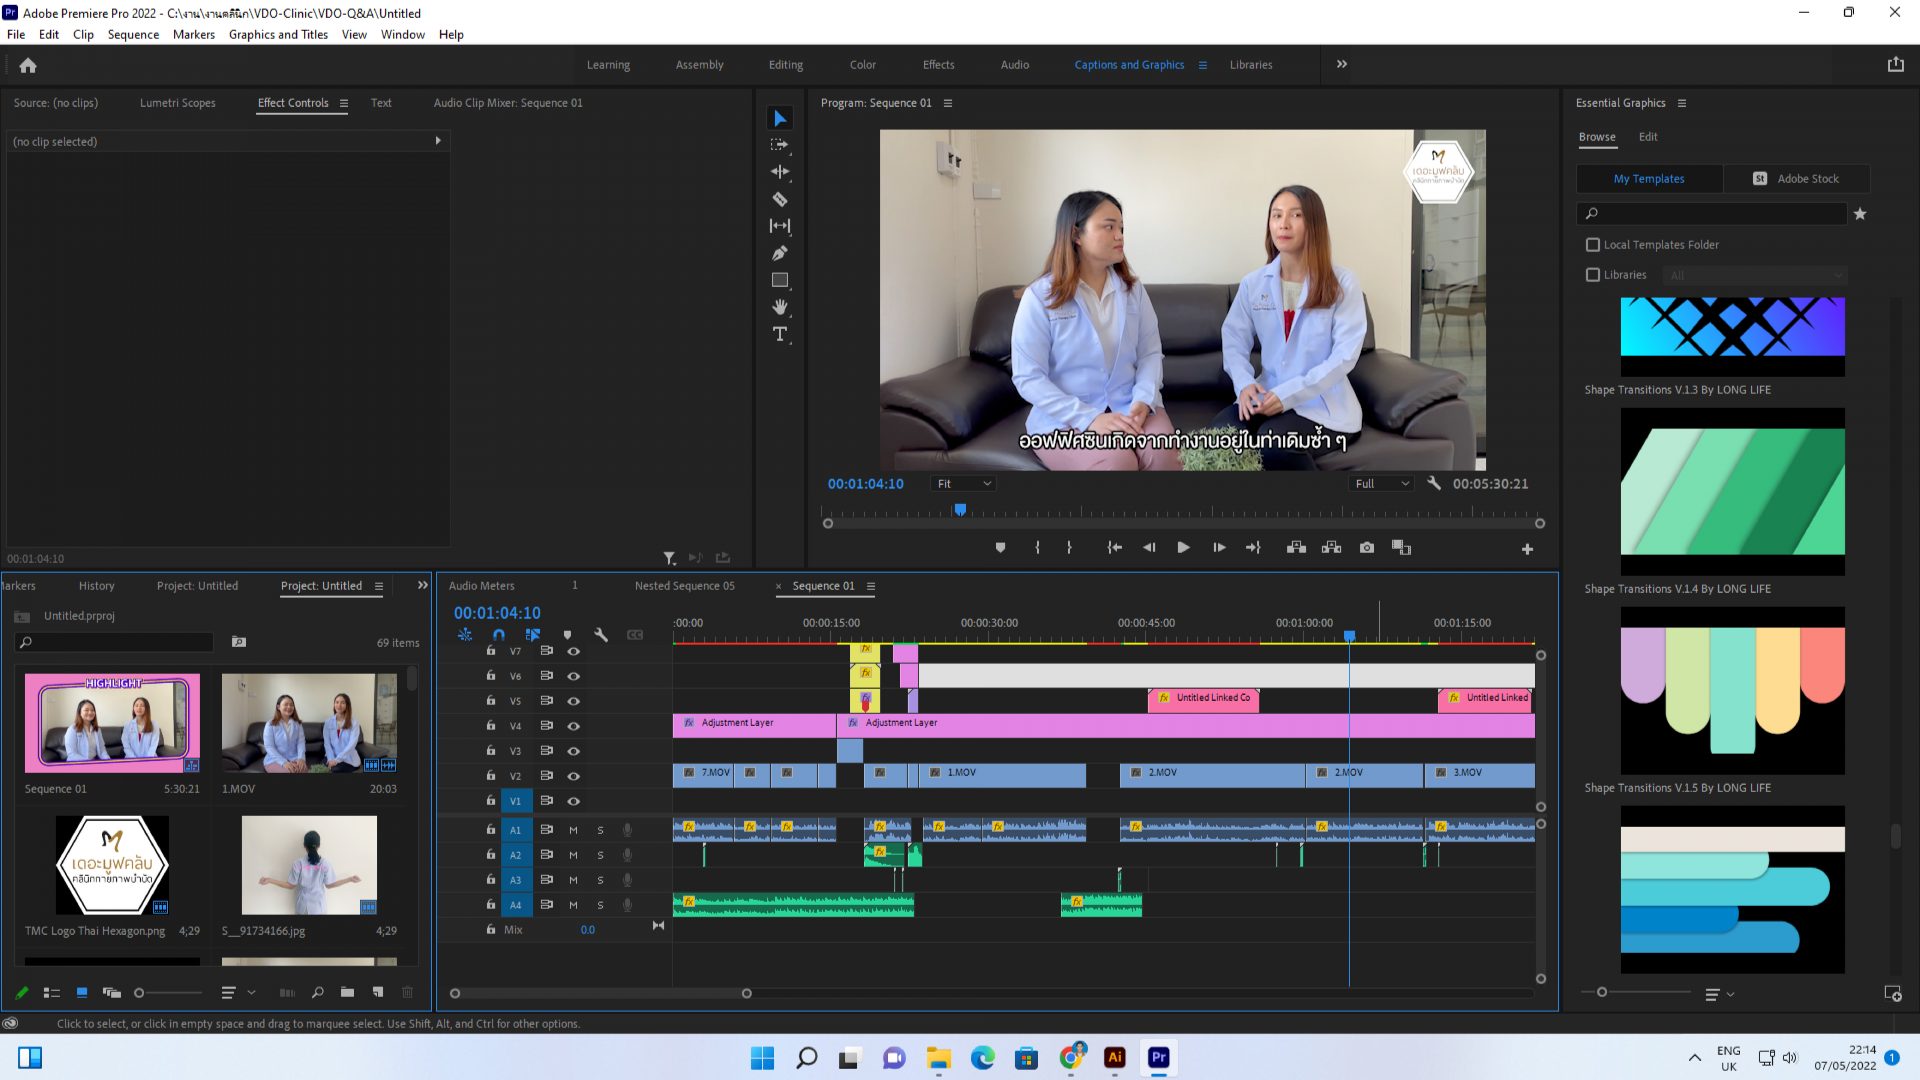Enable Libraries checkbox

(1593, 275)
